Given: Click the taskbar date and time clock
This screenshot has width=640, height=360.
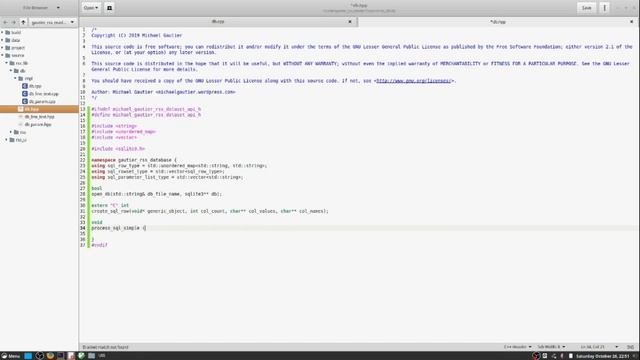Looking at the screenshot, I should (x=602, y=356).
